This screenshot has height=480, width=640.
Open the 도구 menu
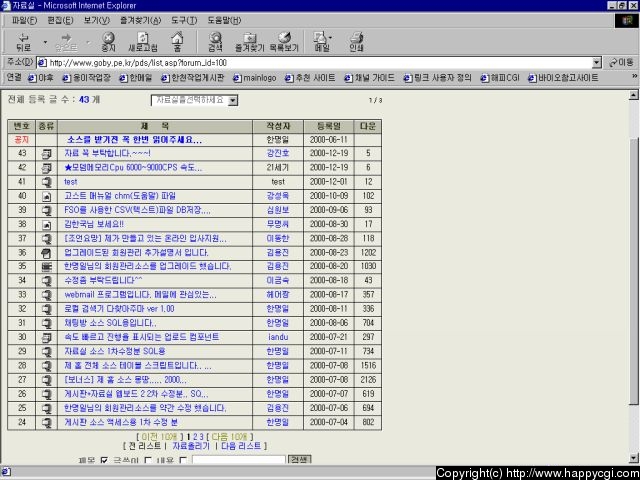pyautogui.click(x=184, y=20)
